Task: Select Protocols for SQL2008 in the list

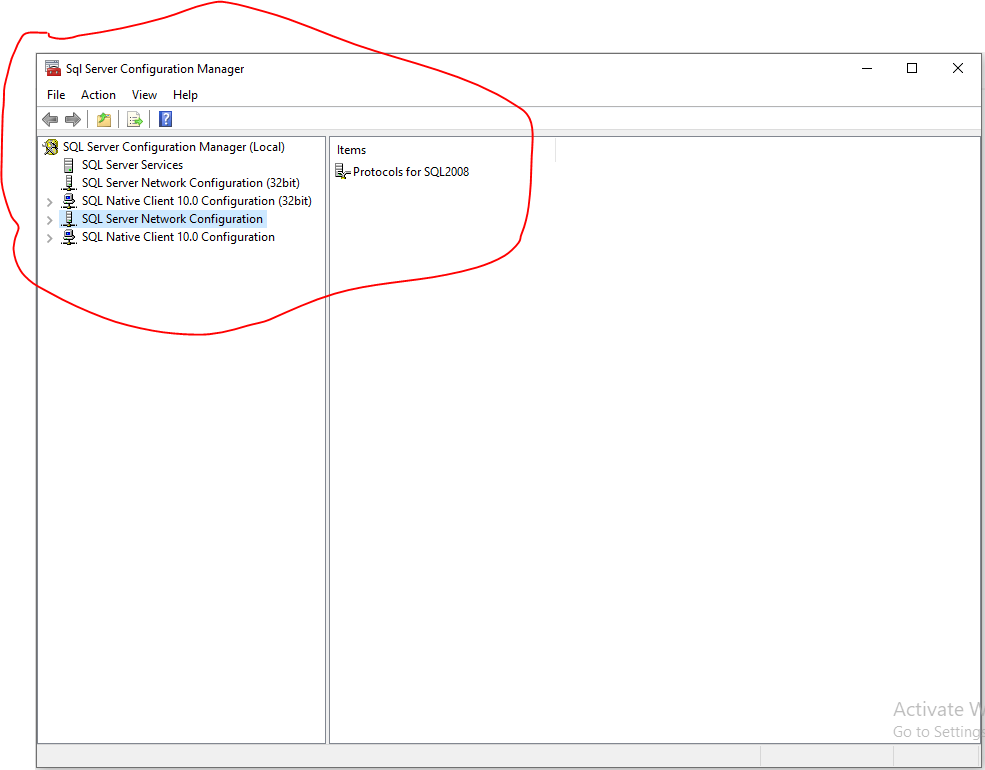Action: (x=411, y=171)
